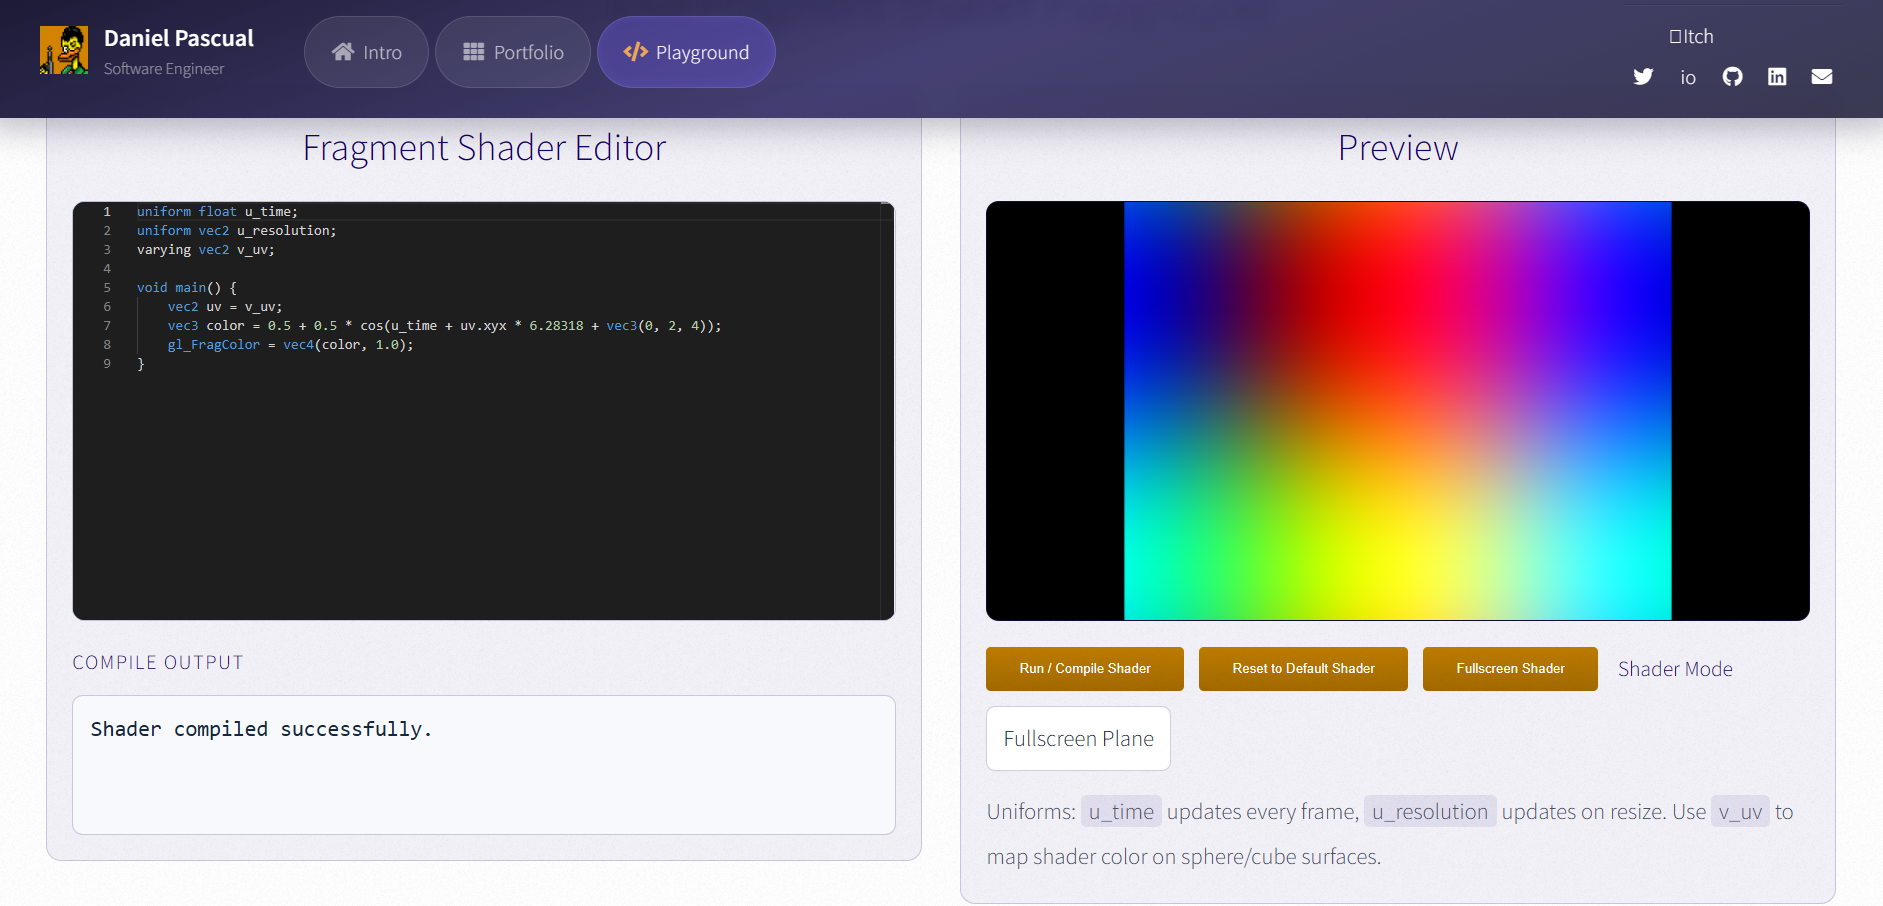
Task: Click the home icon beside Intro
Action: [x=345, y=51]
